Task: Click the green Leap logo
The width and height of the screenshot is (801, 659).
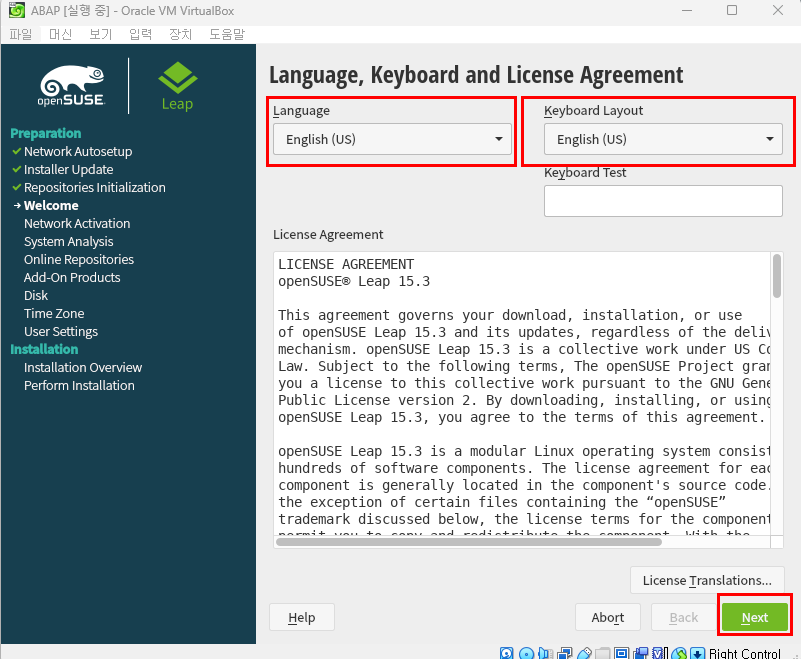Action: tap(177, 86)
